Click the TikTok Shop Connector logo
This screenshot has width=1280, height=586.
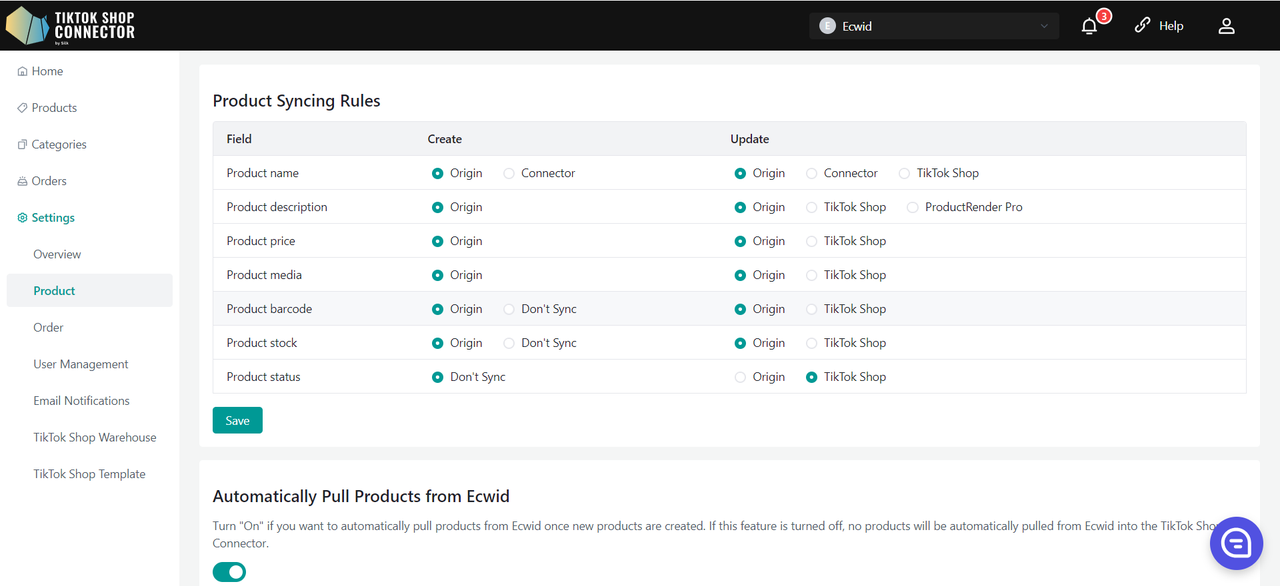(70, 25)
